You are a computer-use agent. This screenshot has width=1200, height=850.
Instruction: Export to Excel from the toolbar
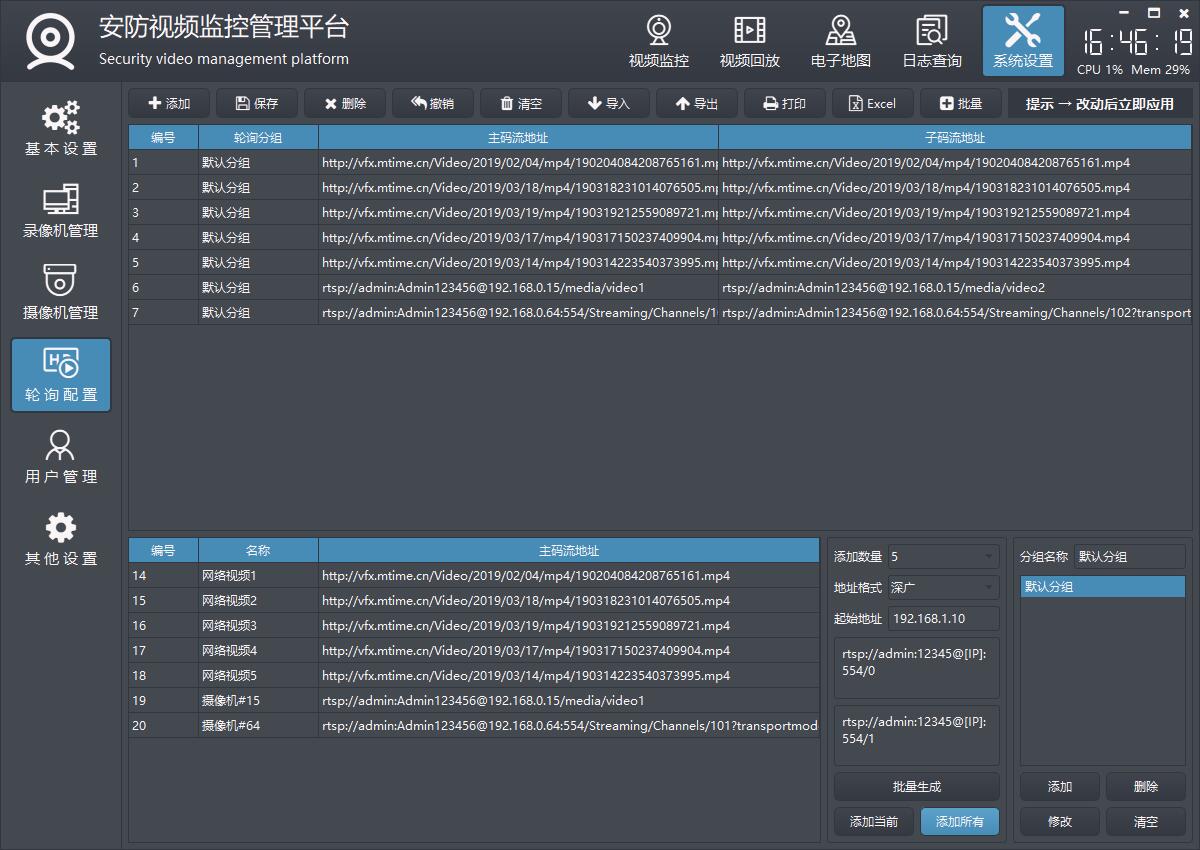tap(872, 103)
